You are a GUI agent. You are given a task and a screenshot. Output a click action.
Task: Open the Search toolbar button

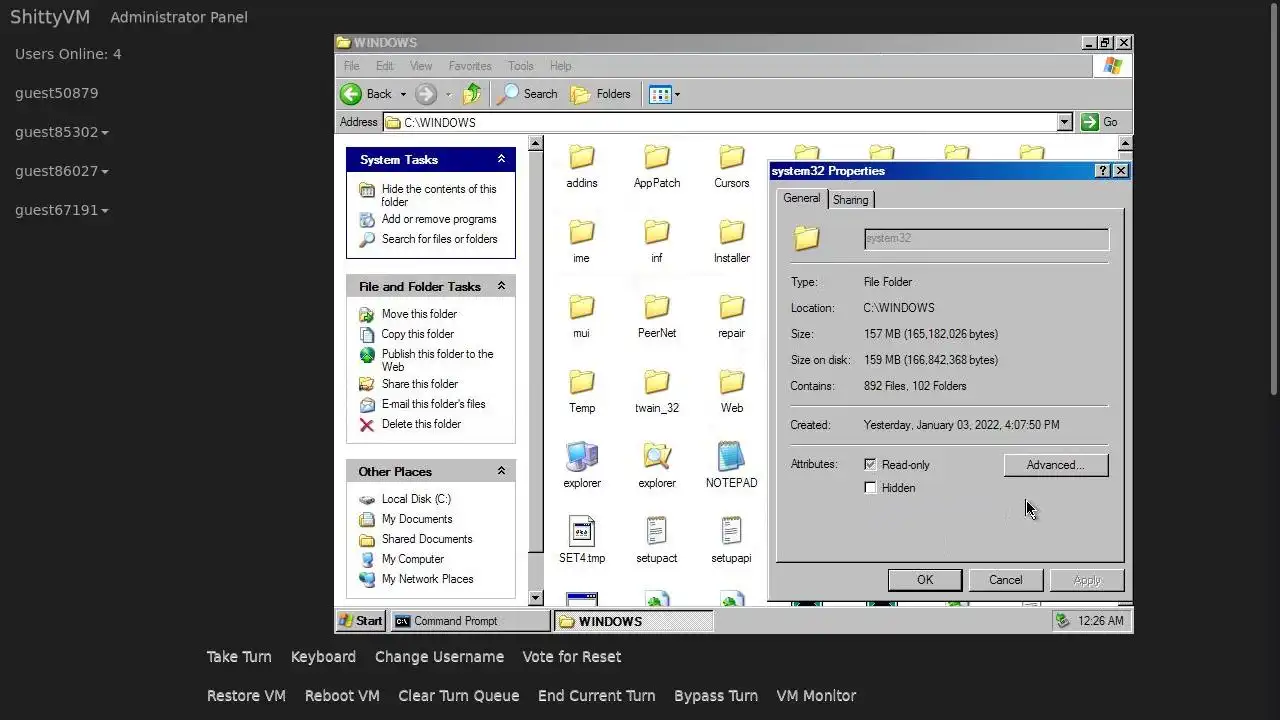pos(528,94)
